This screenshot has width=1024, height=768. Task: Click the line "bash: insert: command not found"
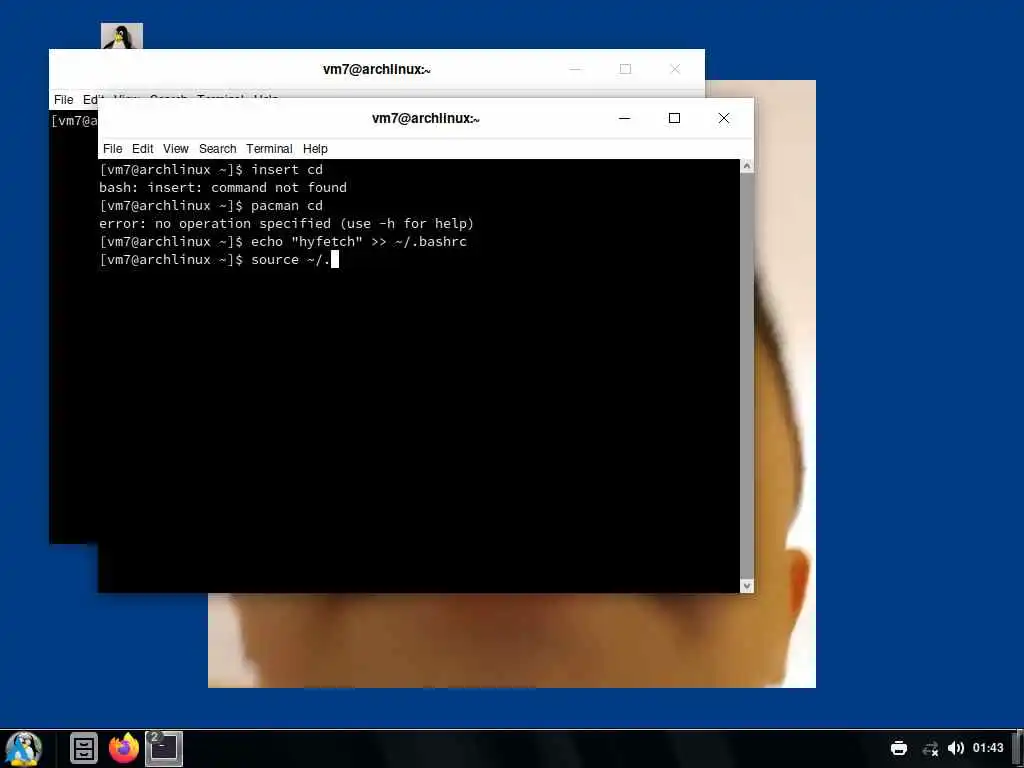[223, 187]
